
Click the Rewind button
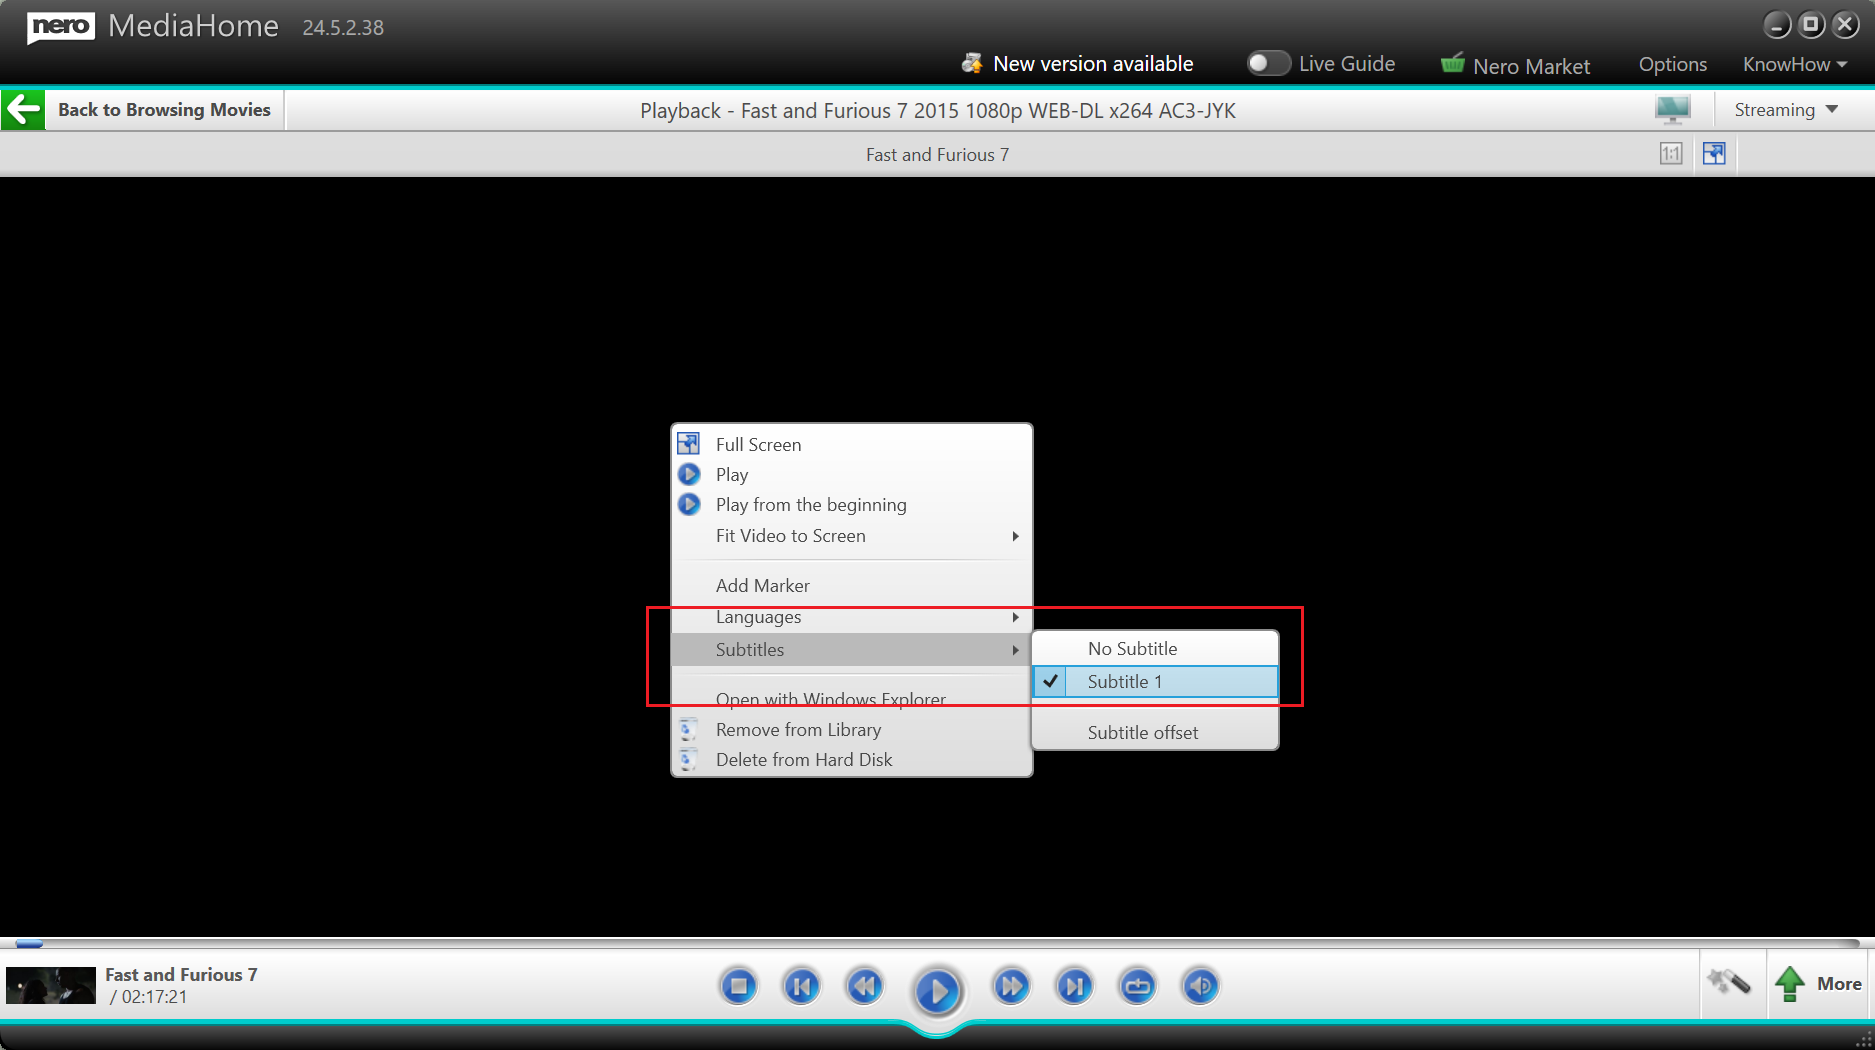865,987
